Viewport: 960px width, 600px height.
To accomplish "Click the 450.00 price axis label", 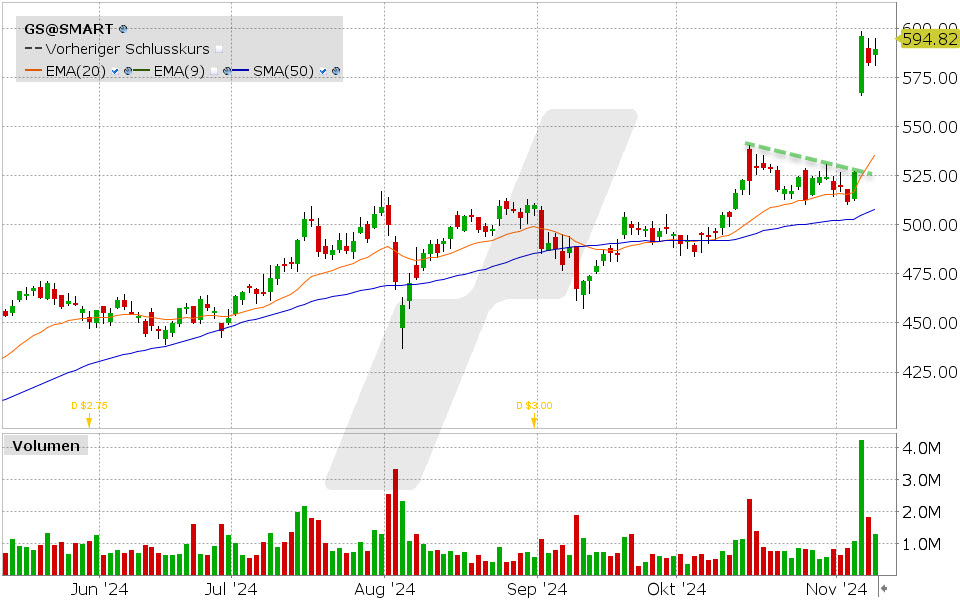I will 930,323.
